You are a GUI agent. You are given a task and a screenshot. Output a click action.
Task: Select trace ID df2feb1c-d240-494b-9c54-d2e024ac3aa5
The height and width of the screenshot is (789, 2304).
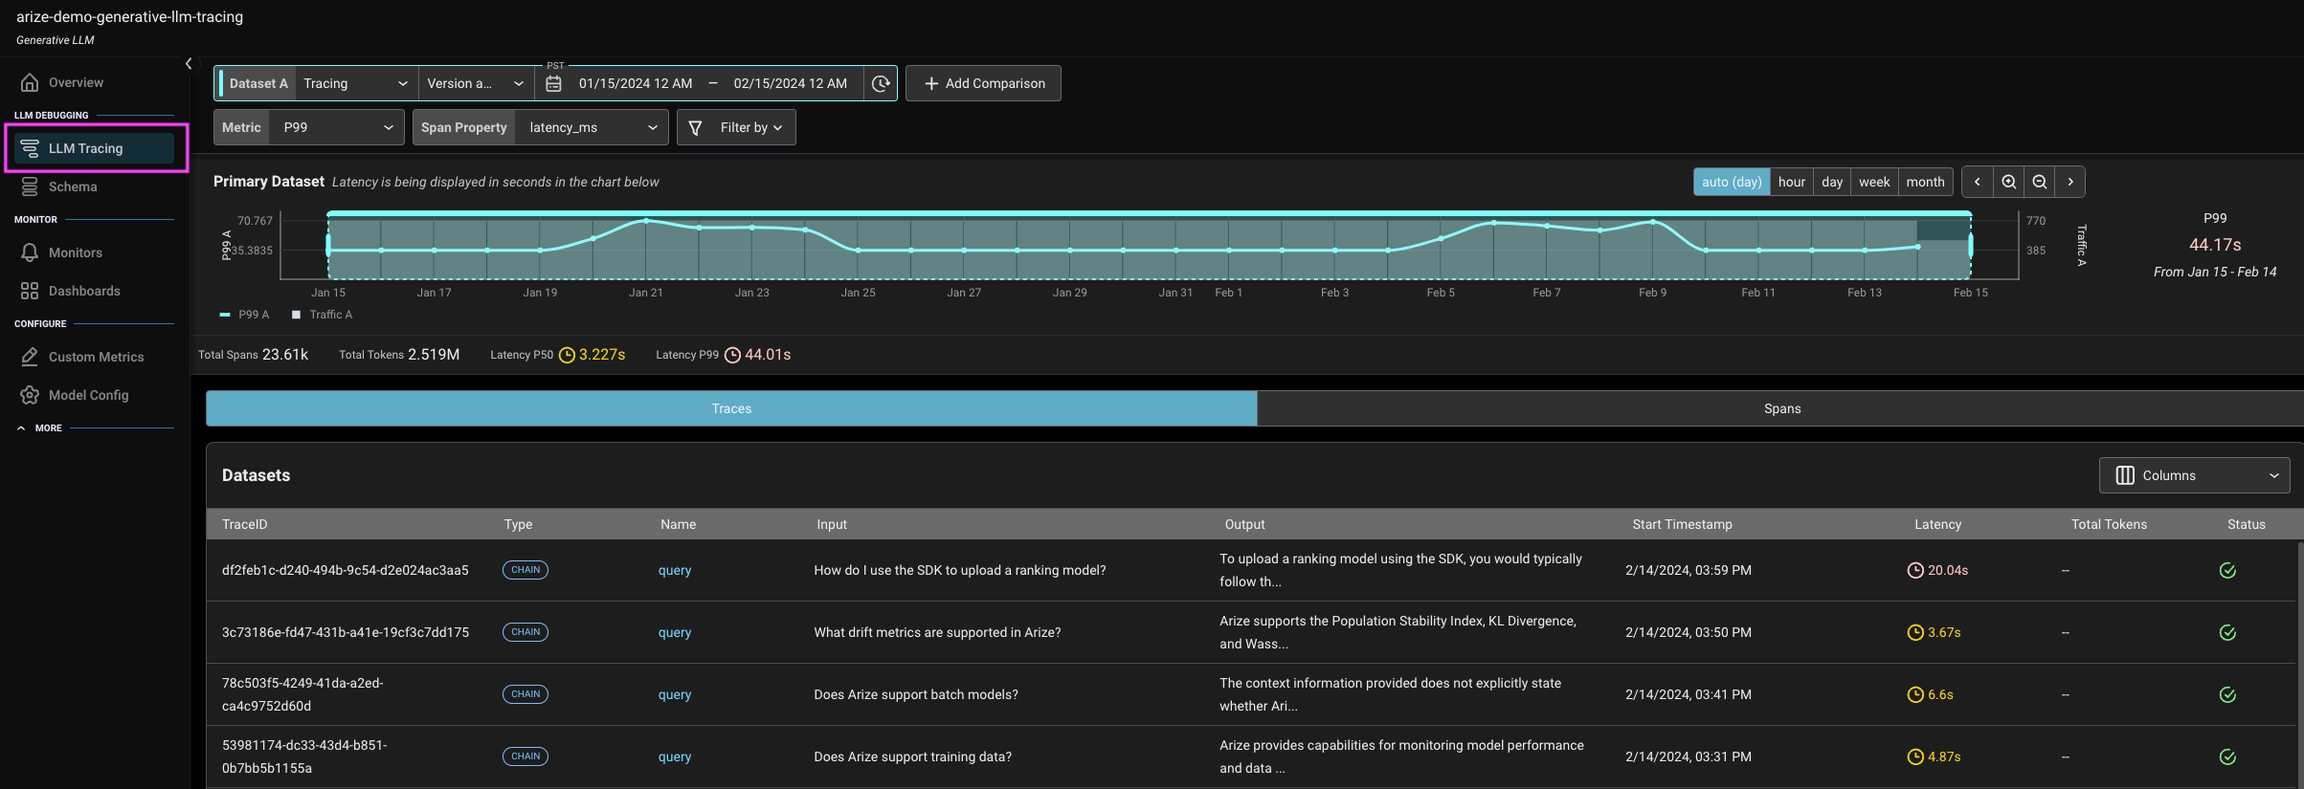pos(345,570)
